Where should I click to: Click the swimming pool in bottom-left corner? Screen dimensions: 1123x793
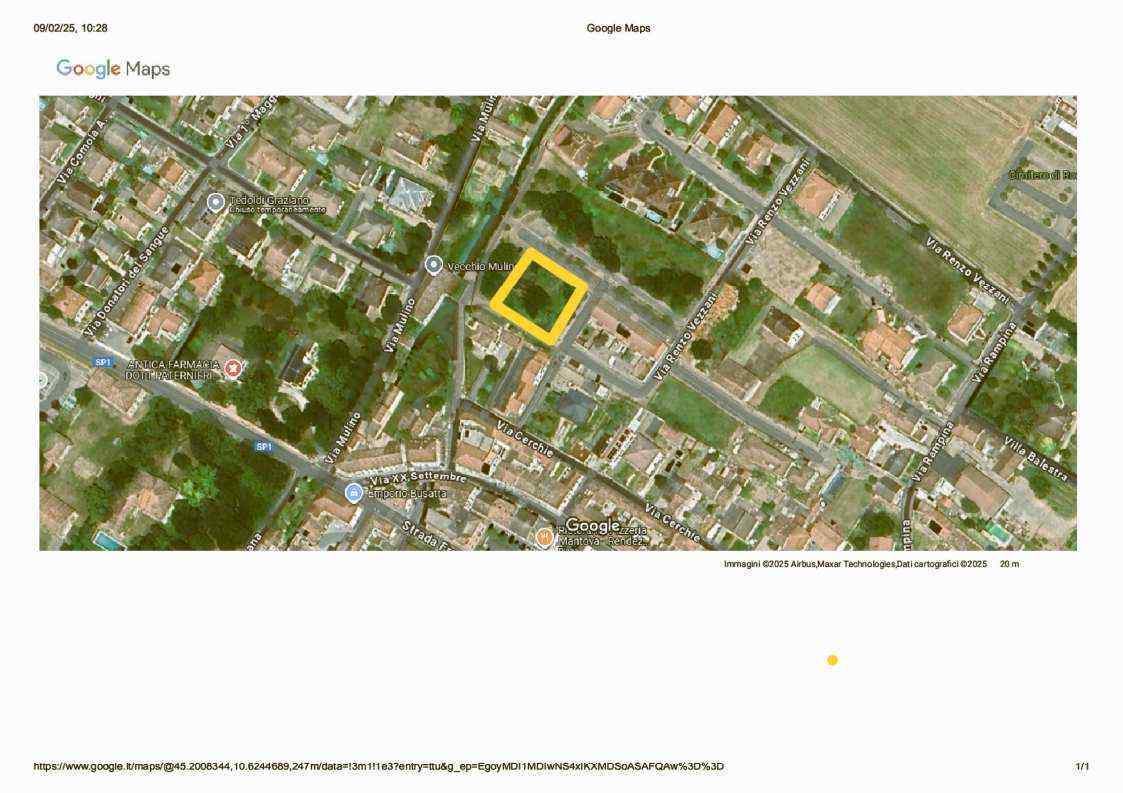[x=104, y=540]
